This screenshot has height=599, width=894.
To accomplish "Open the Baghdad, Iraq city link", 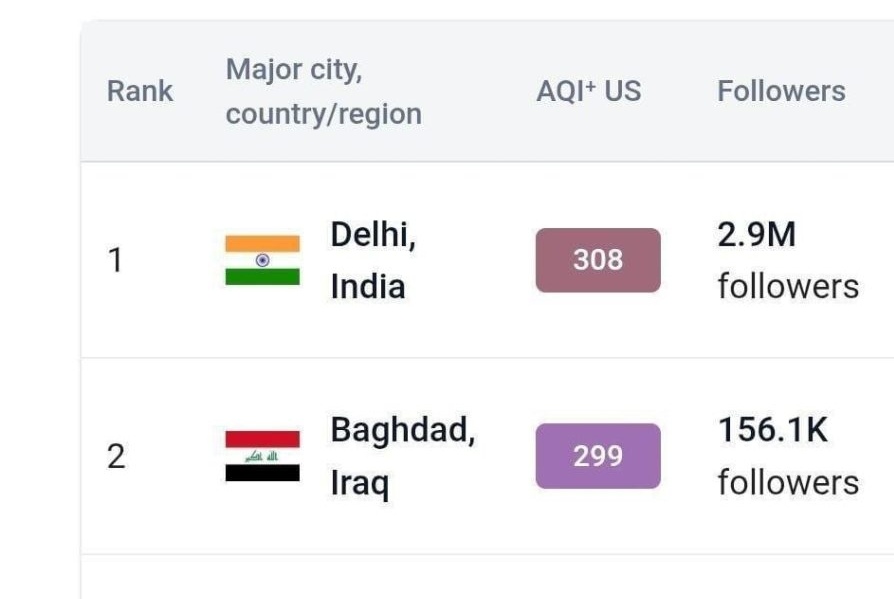I will click(402, 457).
